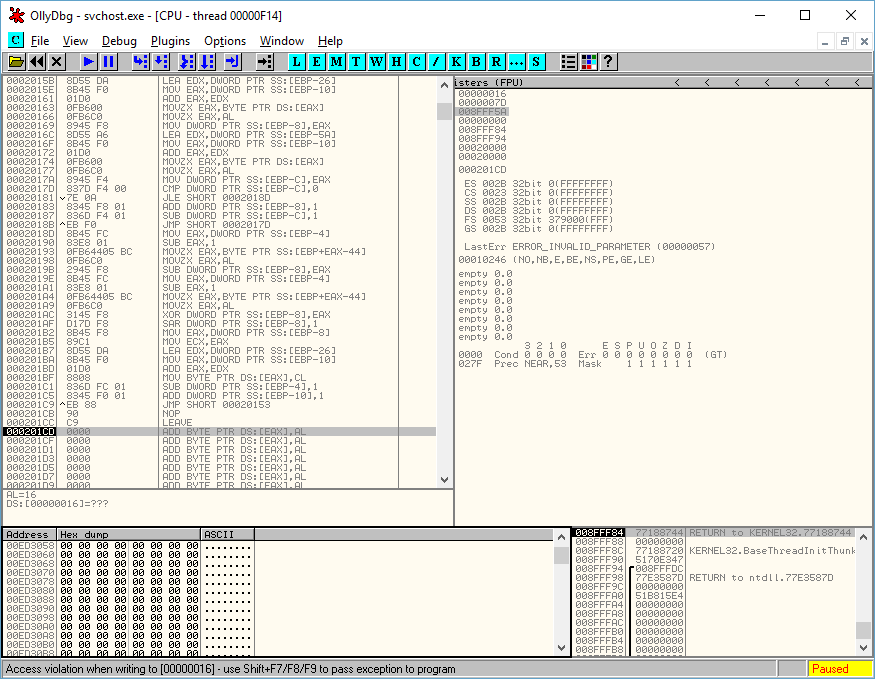The width and height of the screenshot is (875, 679).
Task: Pause execution with the pause icon
Action: coord(108,61)
